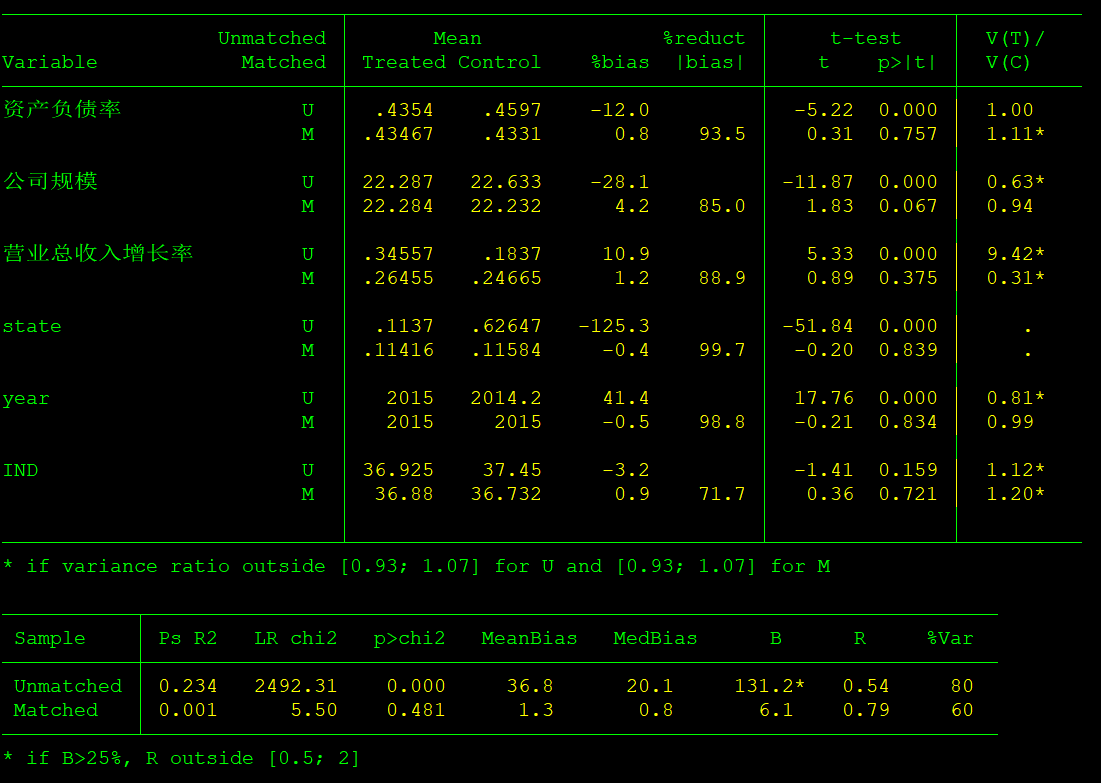Click the 'Sample' header in summary table

[50, 638]
